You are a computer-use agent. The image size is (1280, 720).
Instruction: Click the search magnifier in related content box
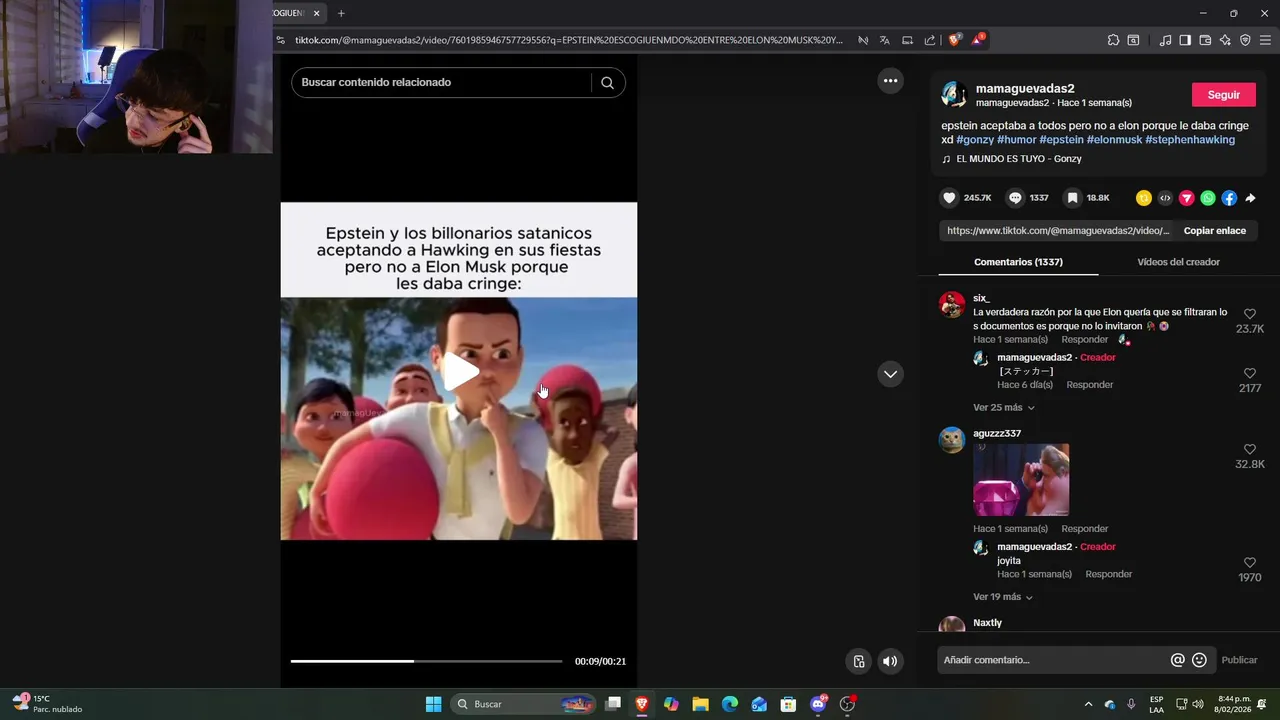607,83
